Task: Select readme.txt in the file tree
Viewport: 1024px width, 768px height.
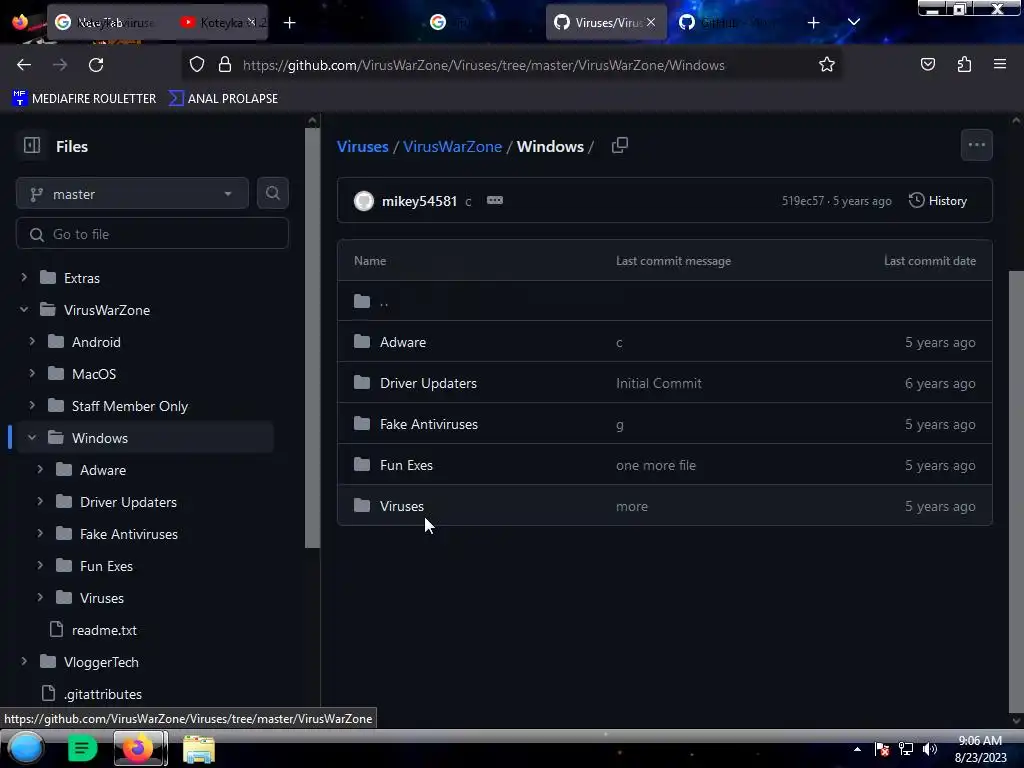Action: 104,630
